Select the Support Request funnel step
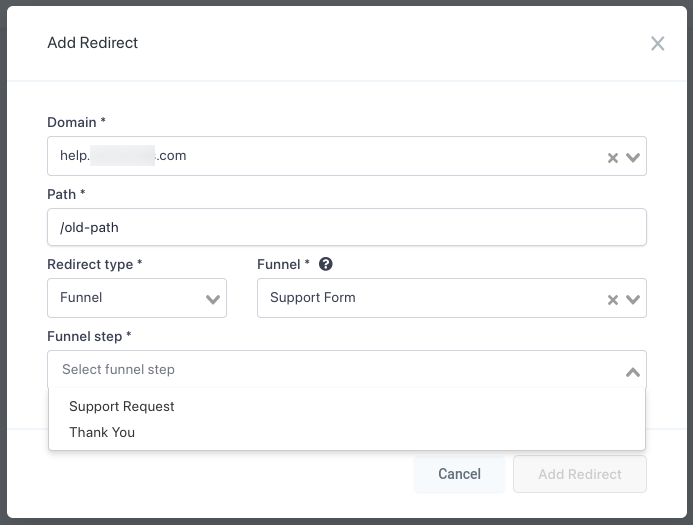 point(122,406)
